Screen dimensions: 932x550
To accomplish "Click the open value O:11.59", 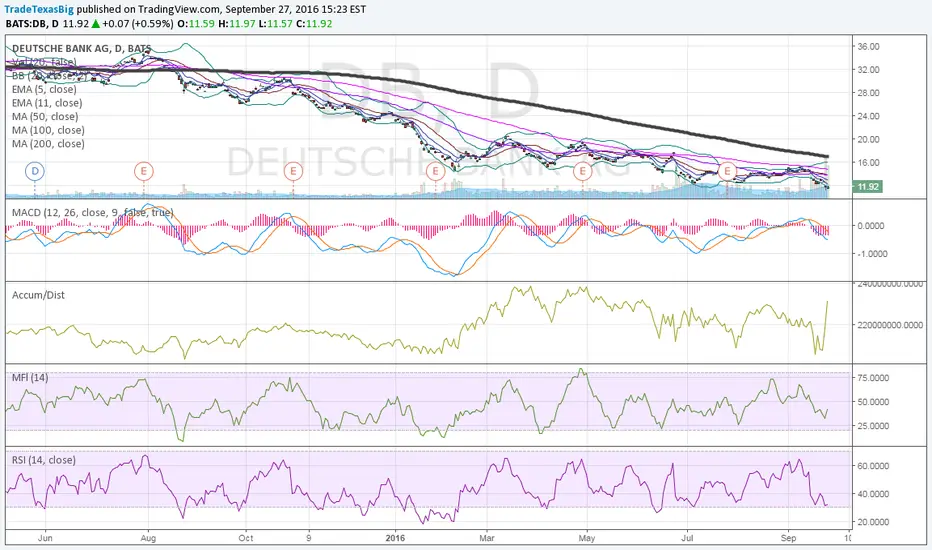I will tap(197, 24).
